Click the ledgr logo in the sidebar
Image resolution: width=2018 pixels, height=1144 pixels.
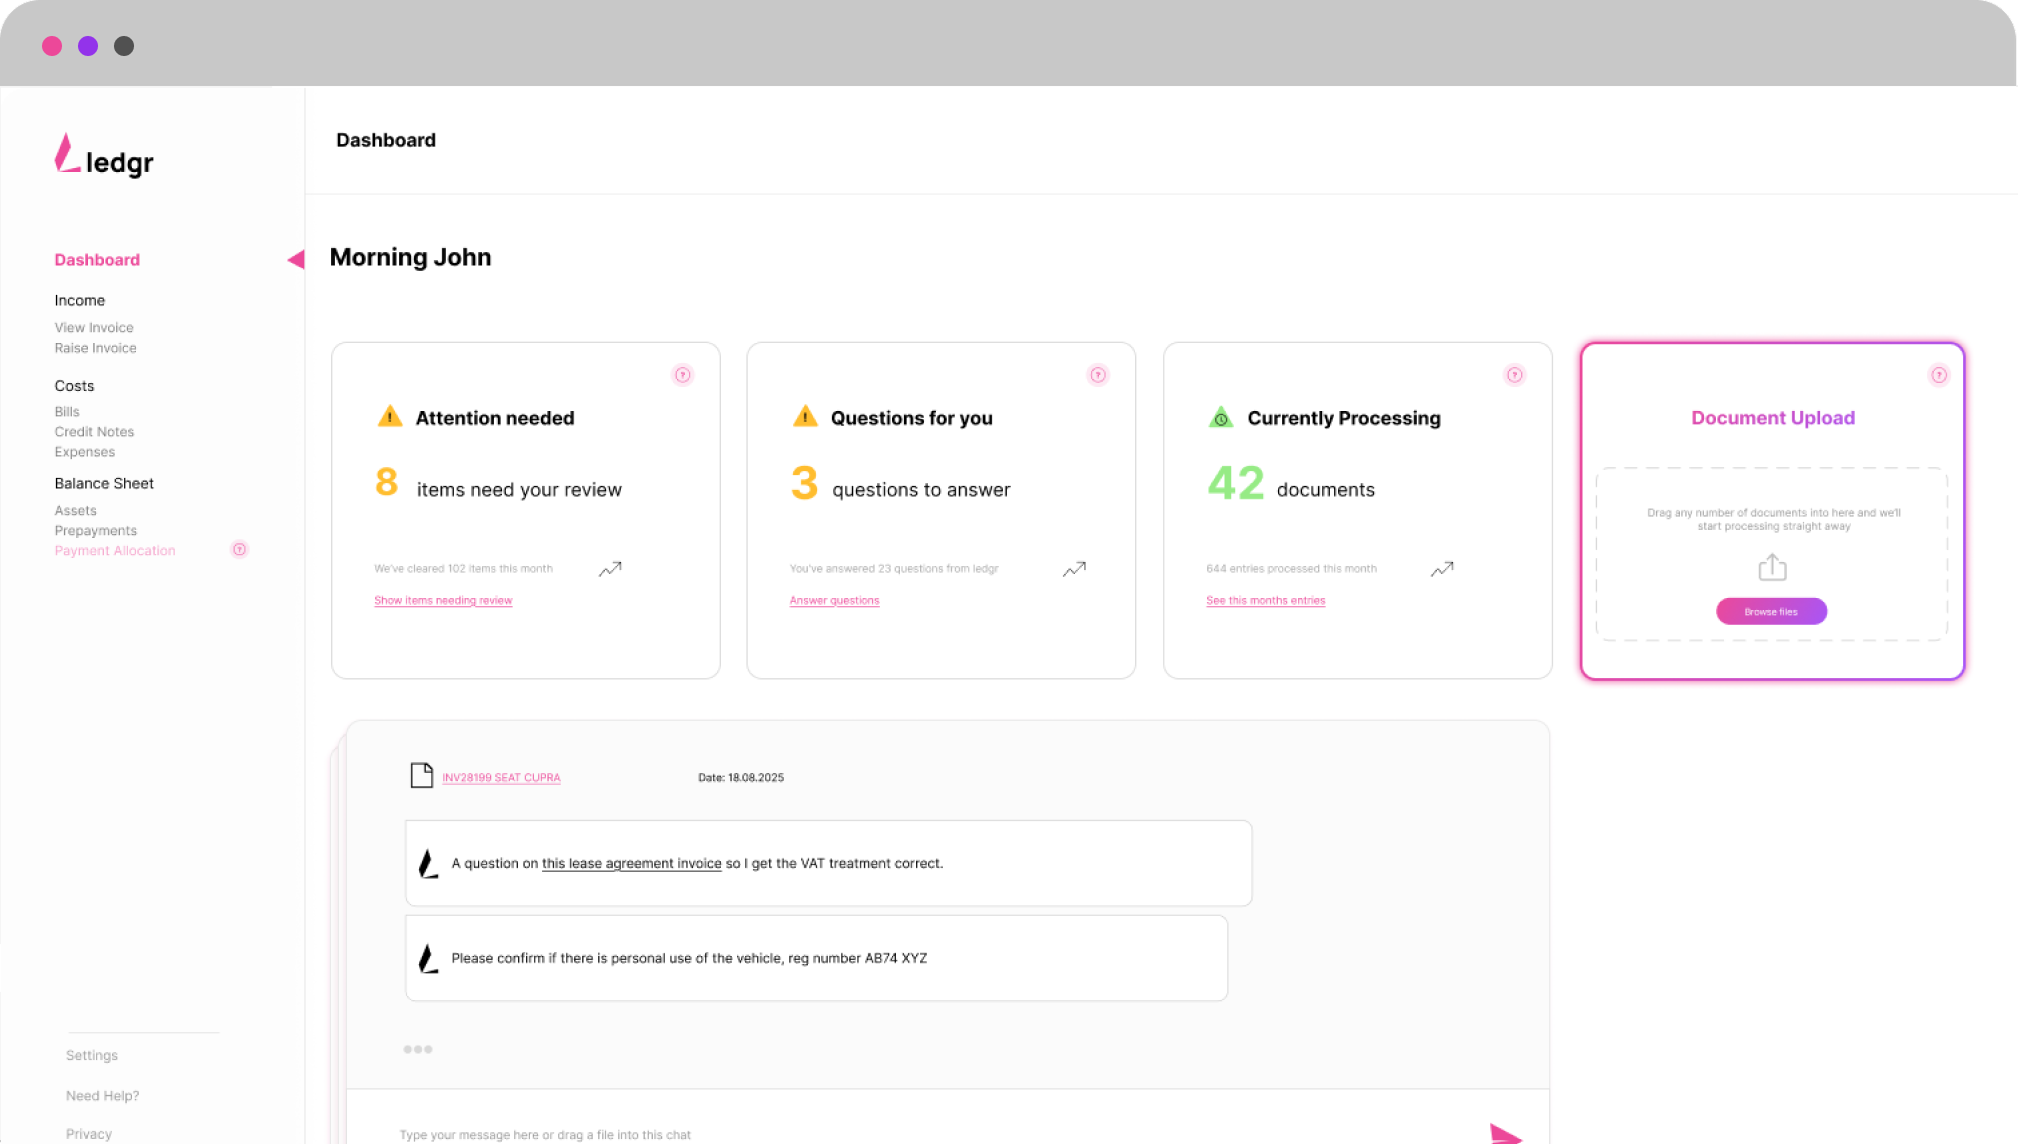pos(103,157)
